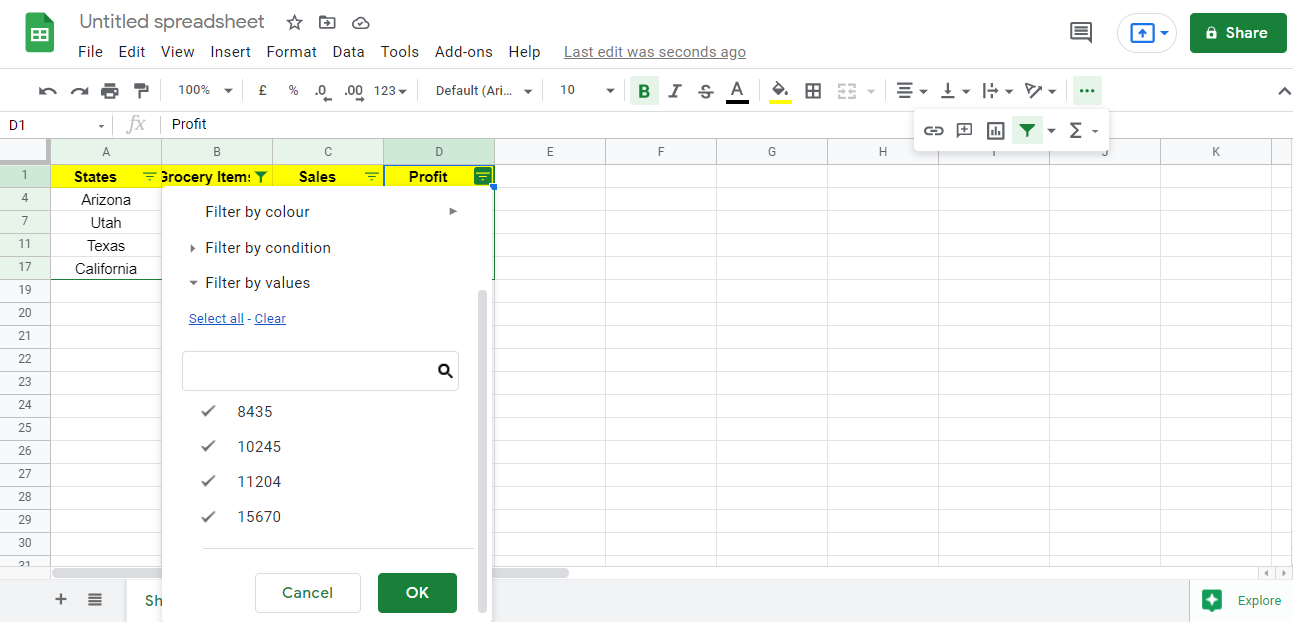Click the Explore button
Screen dimensions: 1293x622
(1242, 600)
